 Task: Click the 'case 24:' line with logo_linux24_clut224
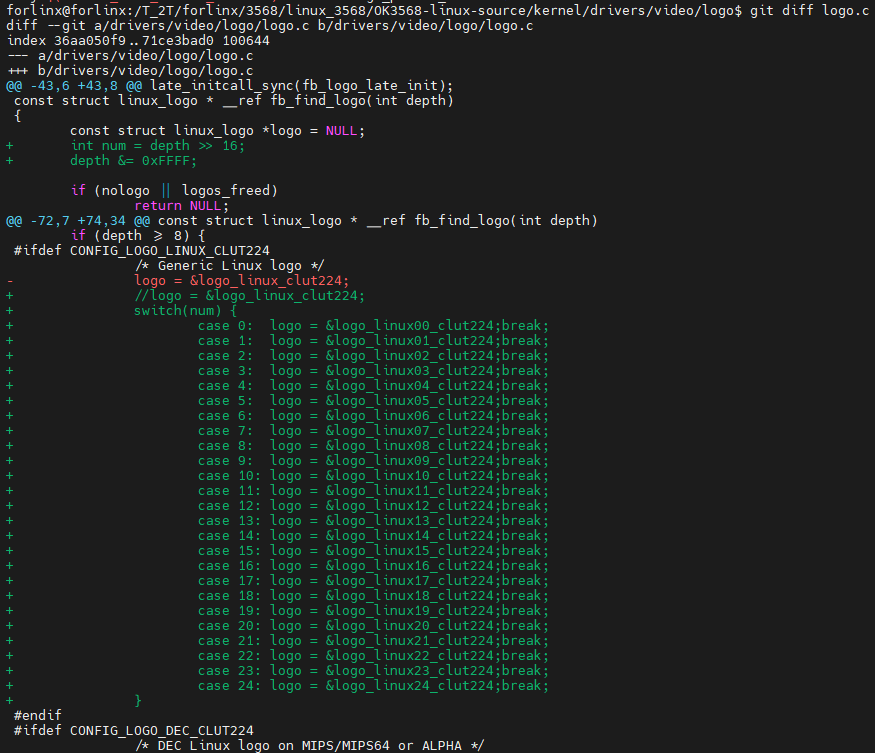[373, 686]
